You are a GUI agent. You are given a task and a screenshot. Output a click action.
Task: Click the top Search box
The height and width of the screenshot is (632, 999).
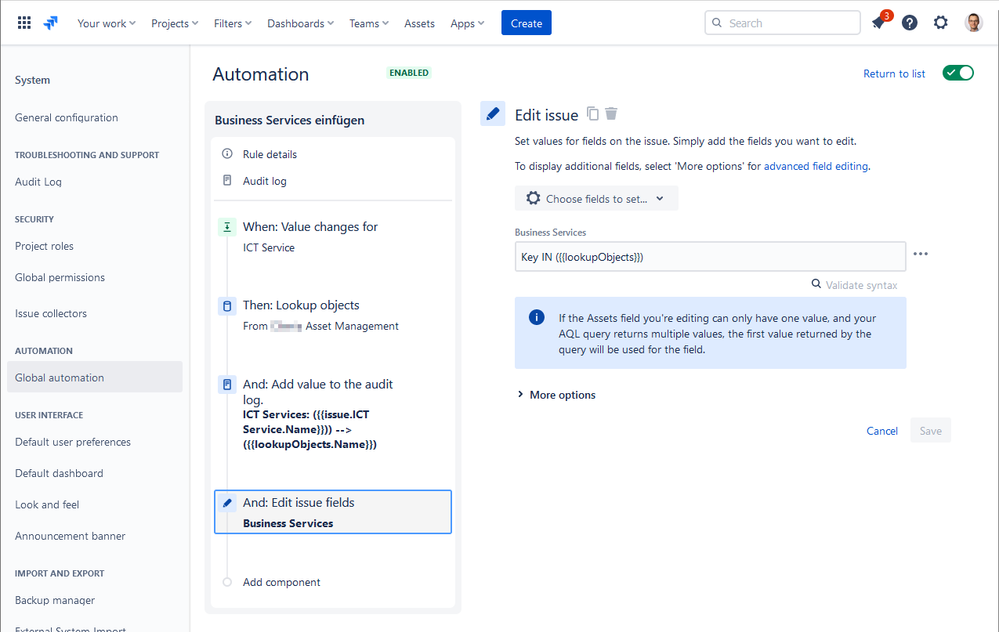click(x=782, y=23)
